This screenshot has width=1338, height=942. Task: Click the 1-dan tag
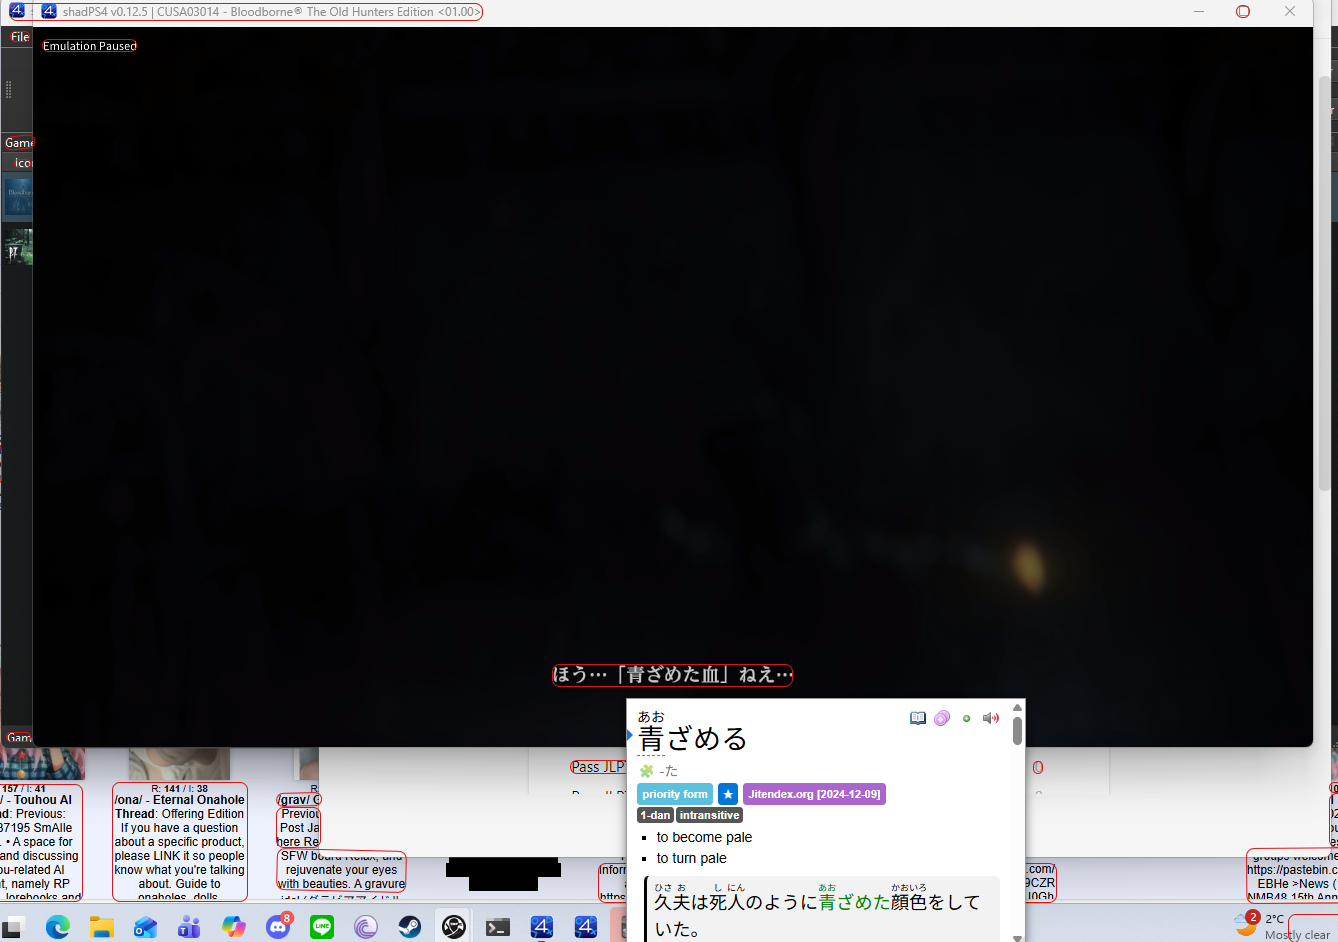pos(655,815)
